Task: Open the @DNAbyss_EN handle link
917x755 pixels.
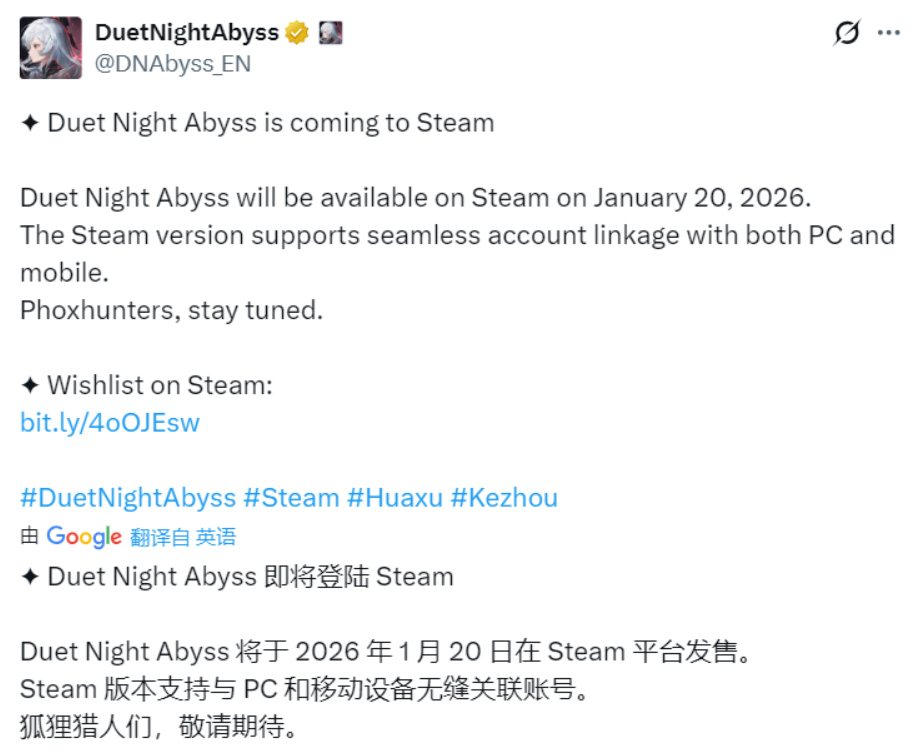Action: coord(173,64)
